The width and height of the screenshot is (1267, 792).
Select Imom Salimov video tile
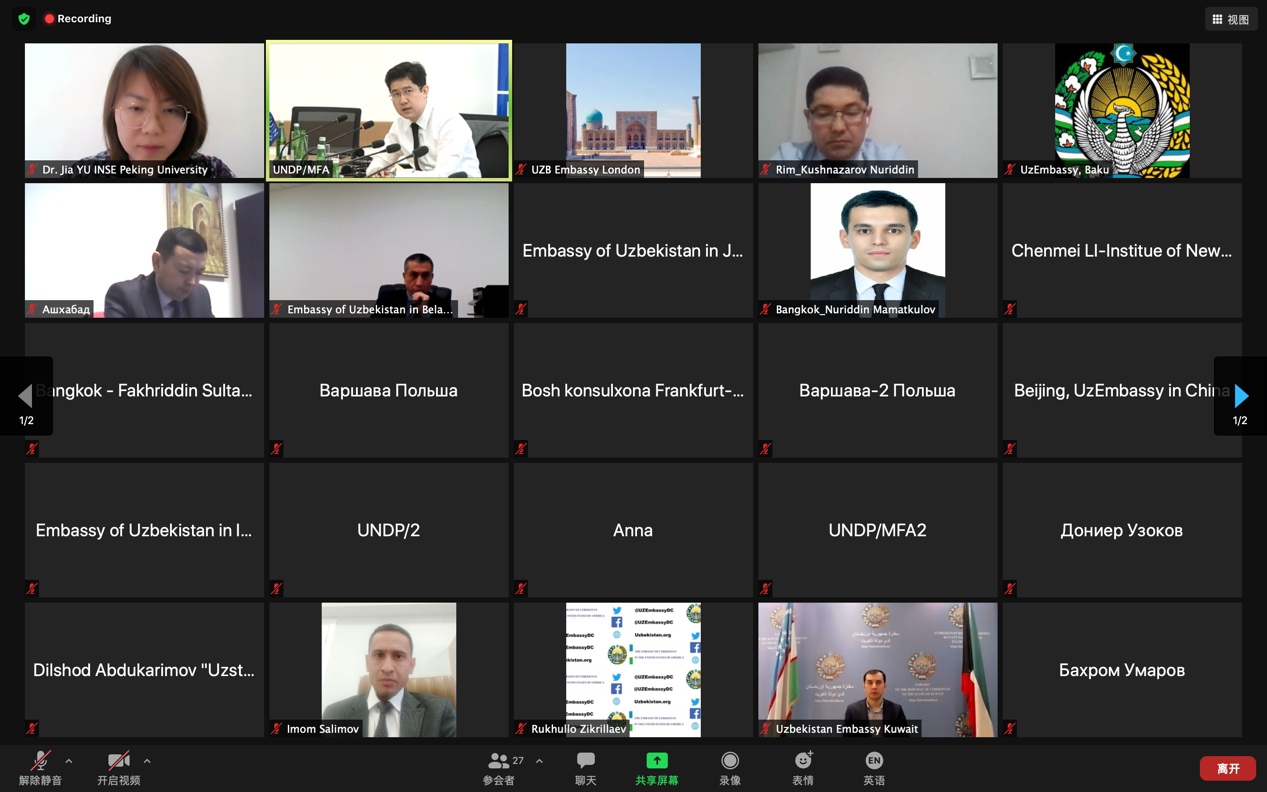tap(389, 670)
